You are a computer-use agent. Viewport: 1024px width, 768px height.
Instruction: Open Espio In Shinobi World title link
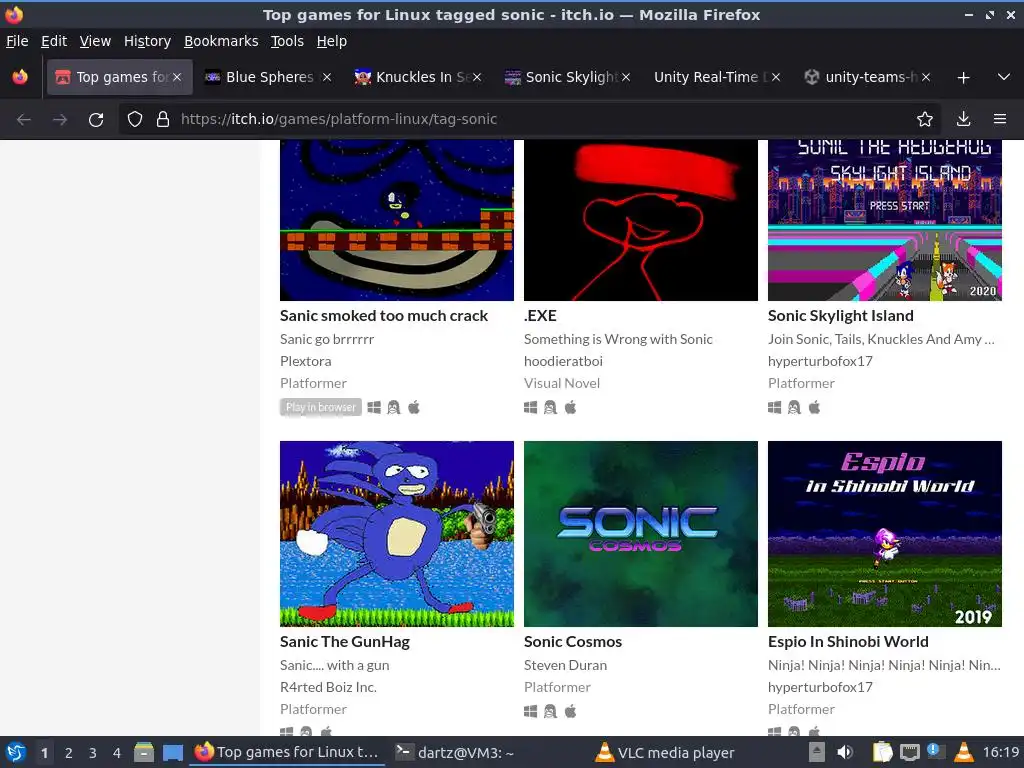tap(848, 642)
